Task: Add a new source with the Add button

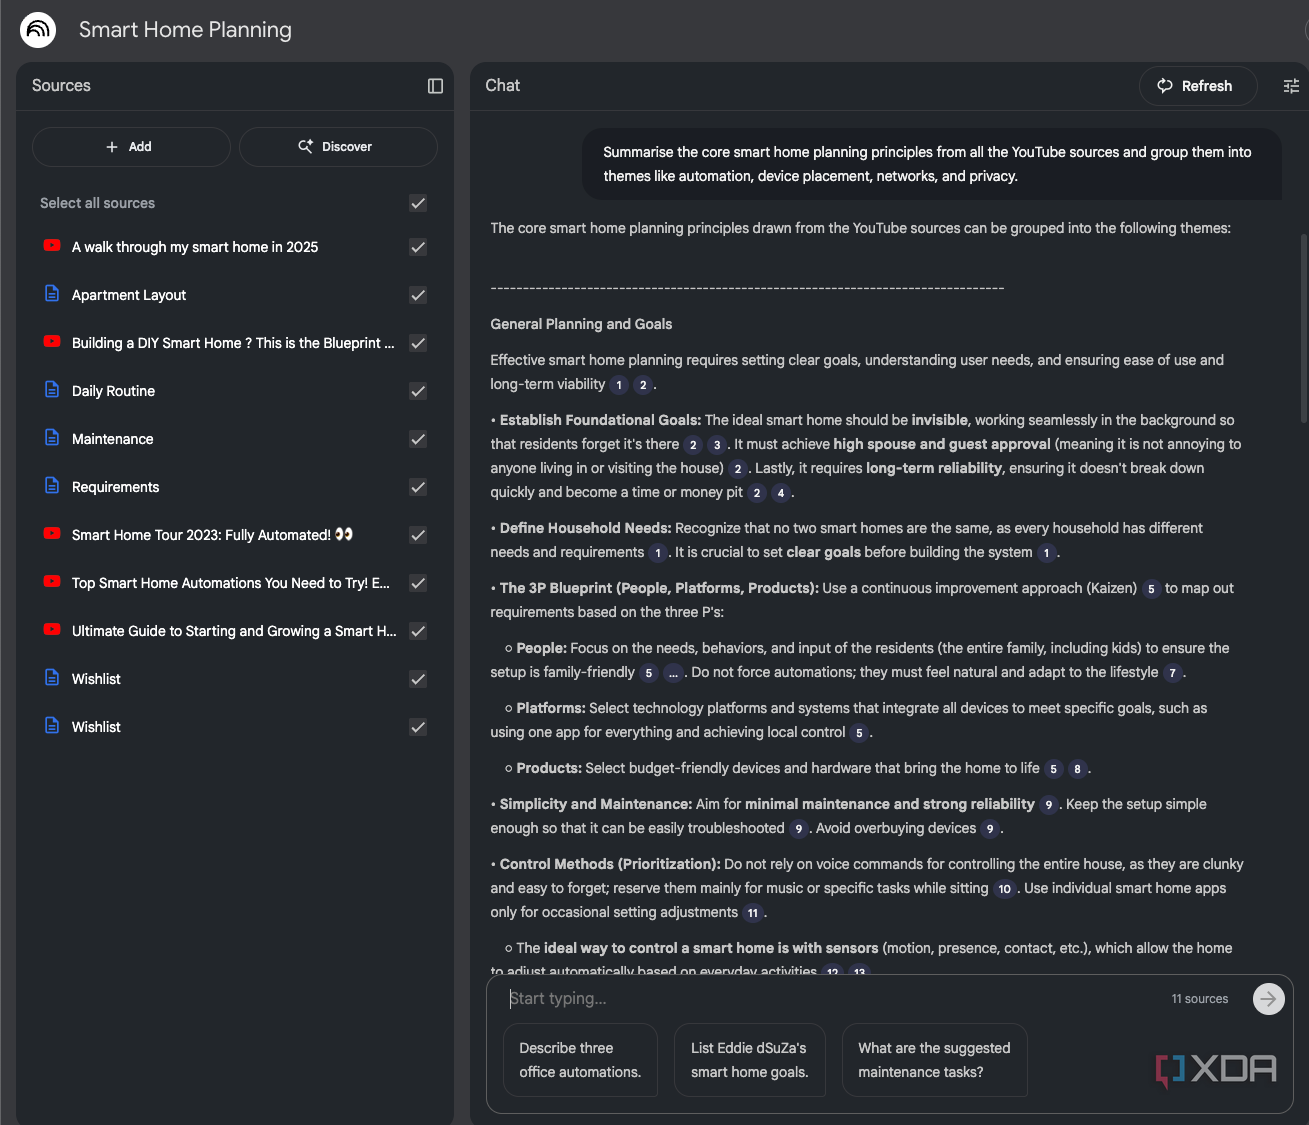Action: point(131,147)
